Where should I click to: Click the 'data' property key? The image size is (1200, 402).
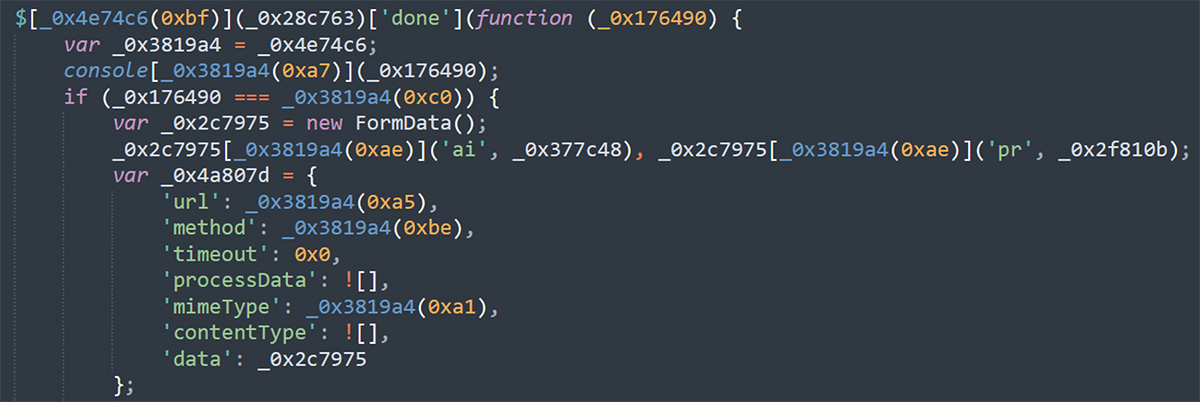[x=193, y=358]
